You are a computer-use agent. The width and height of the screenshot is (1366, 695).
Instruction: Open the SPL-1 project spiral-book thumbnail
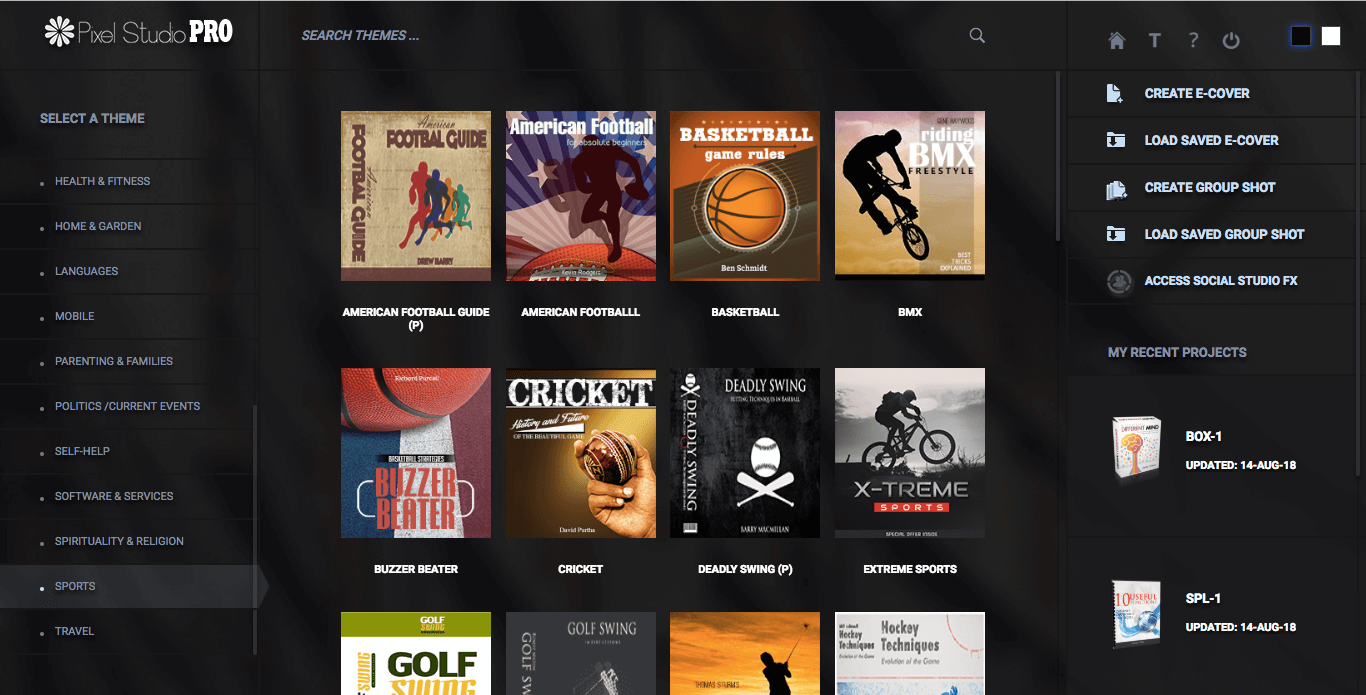[1138, 613]
